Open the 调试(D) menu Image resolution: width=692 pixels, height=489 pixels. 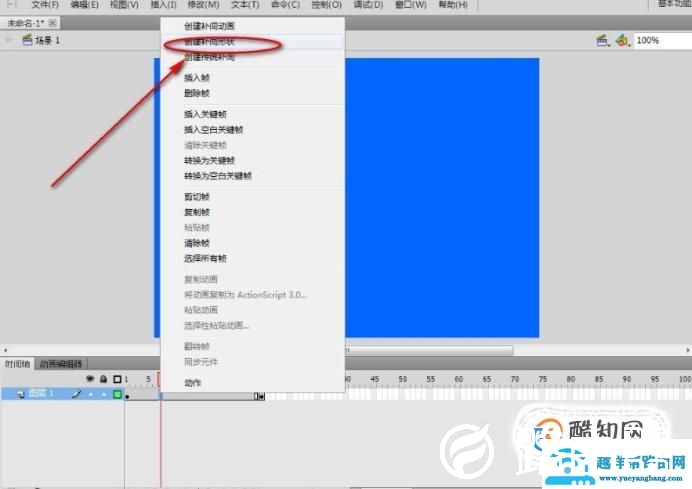pyautogui.click(x=369, y=5)
